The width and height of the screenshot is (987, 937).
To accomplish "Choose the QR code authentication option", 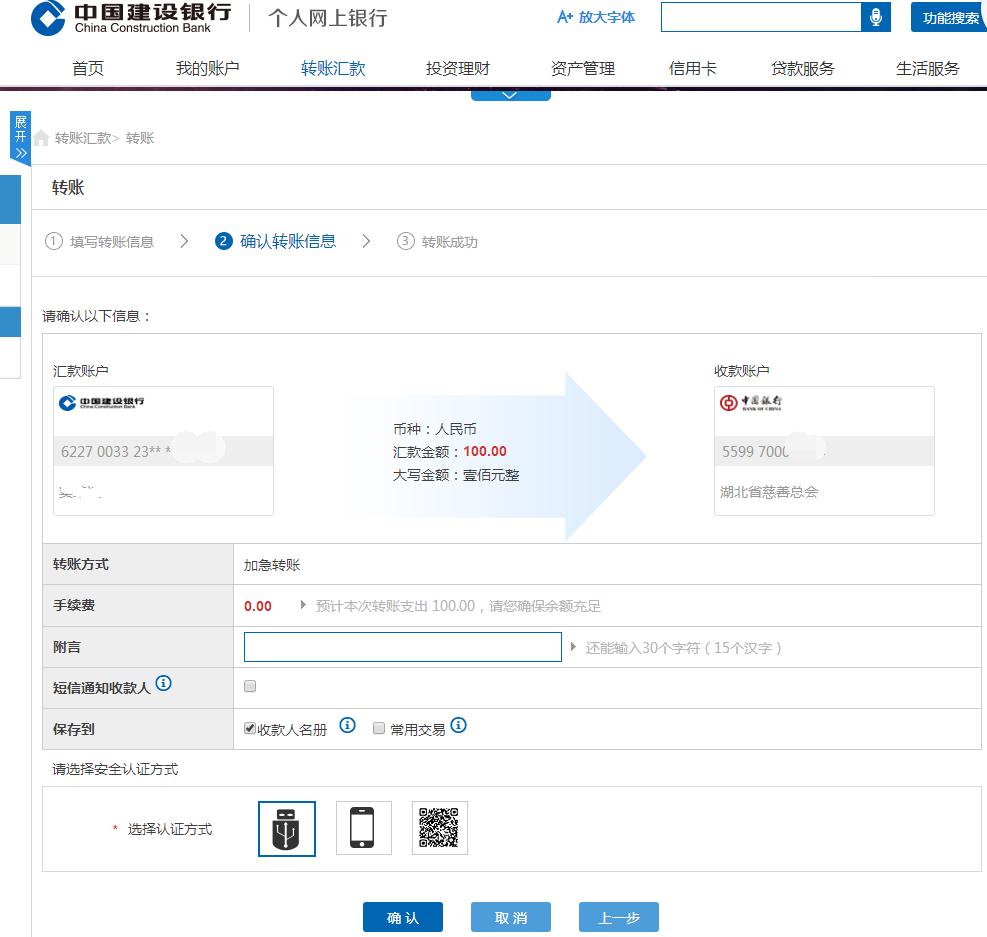I will [440, 828].
